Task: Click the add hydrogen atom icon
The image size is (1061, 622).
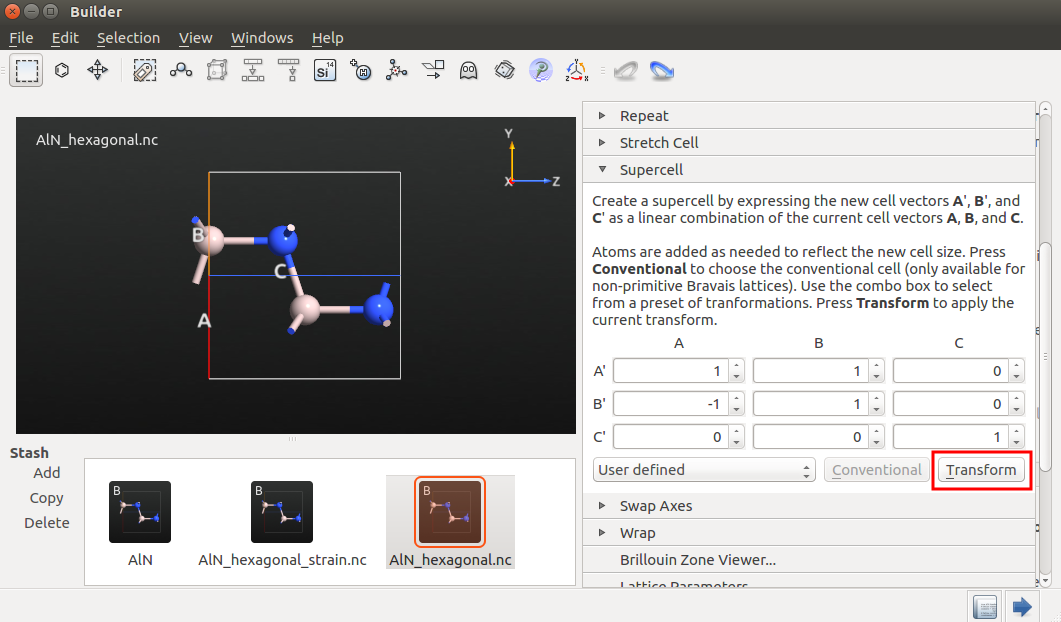Action: [361, 70]
